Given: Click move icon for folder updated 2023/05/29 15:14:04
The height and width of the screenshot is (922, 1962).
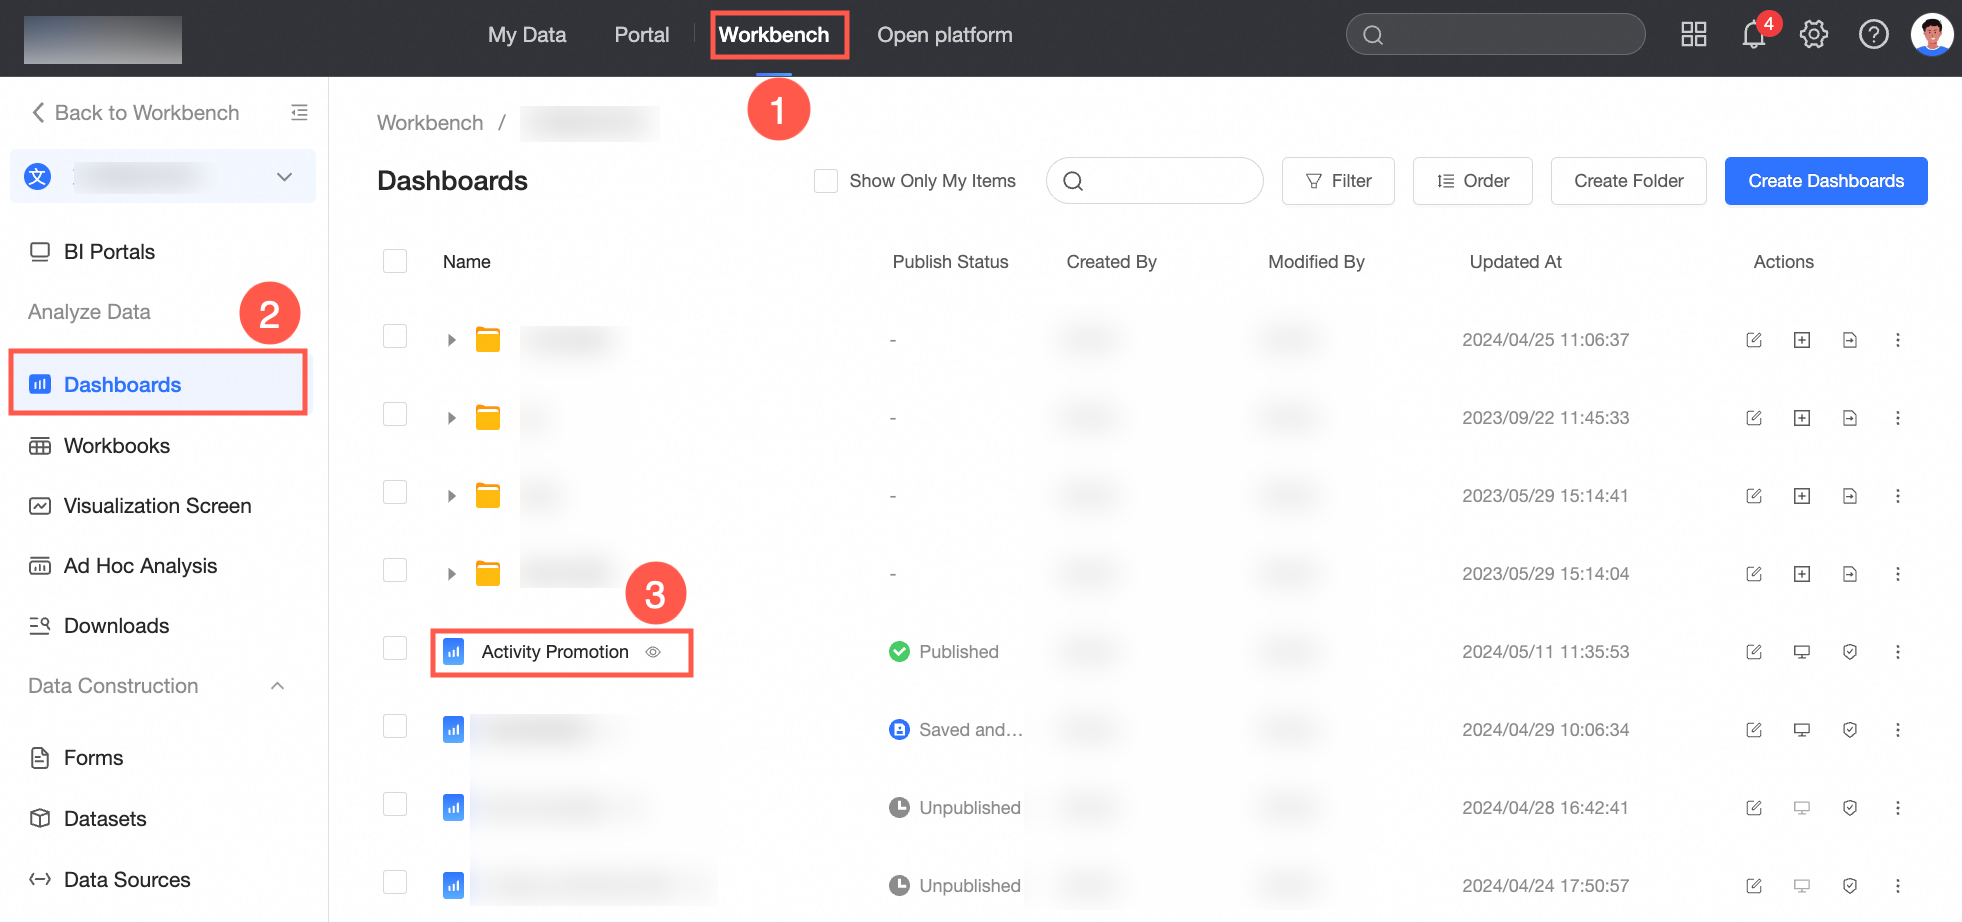Looking at the screenshot, I should (1849, 574).
